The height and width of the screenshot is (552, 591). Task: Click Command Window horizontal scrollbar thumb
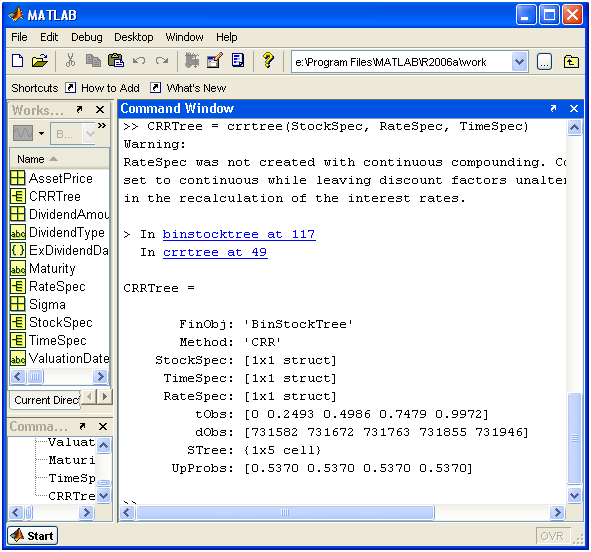pos(285,512)
